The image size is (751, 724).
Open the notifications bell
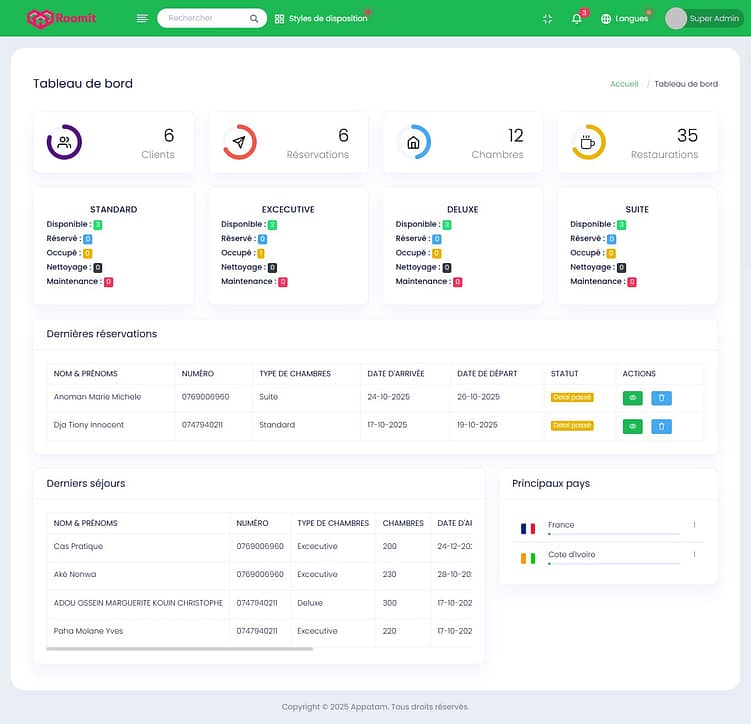[577, 19]
